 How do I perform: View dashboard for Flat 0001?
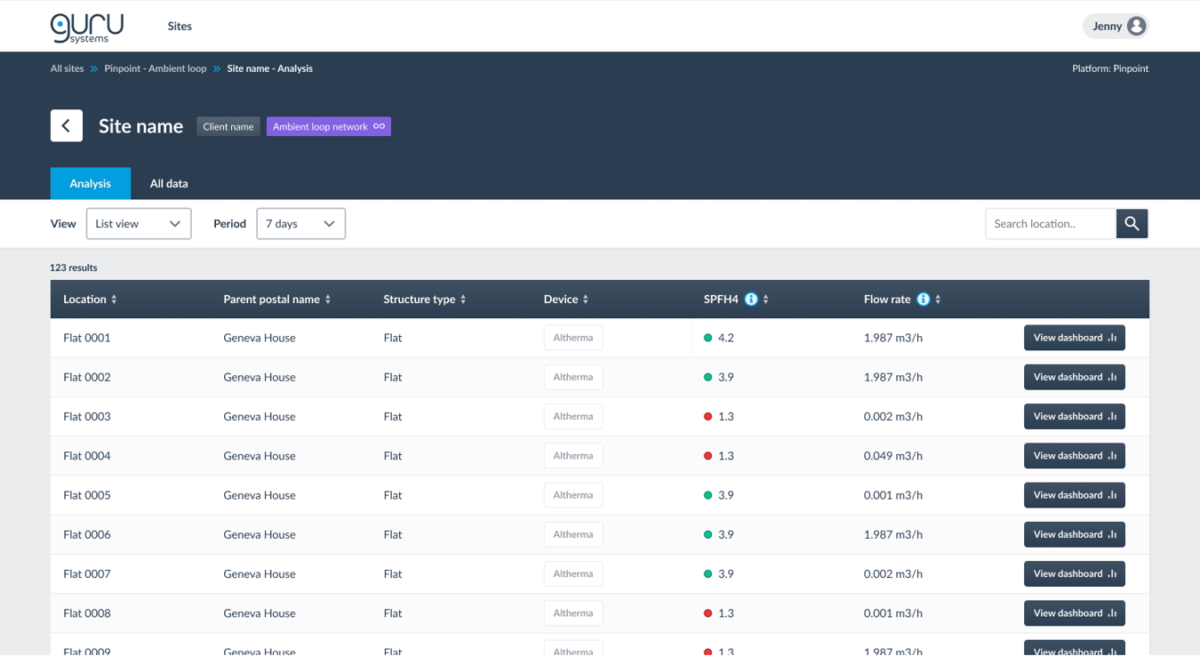tap(1074, 338)
